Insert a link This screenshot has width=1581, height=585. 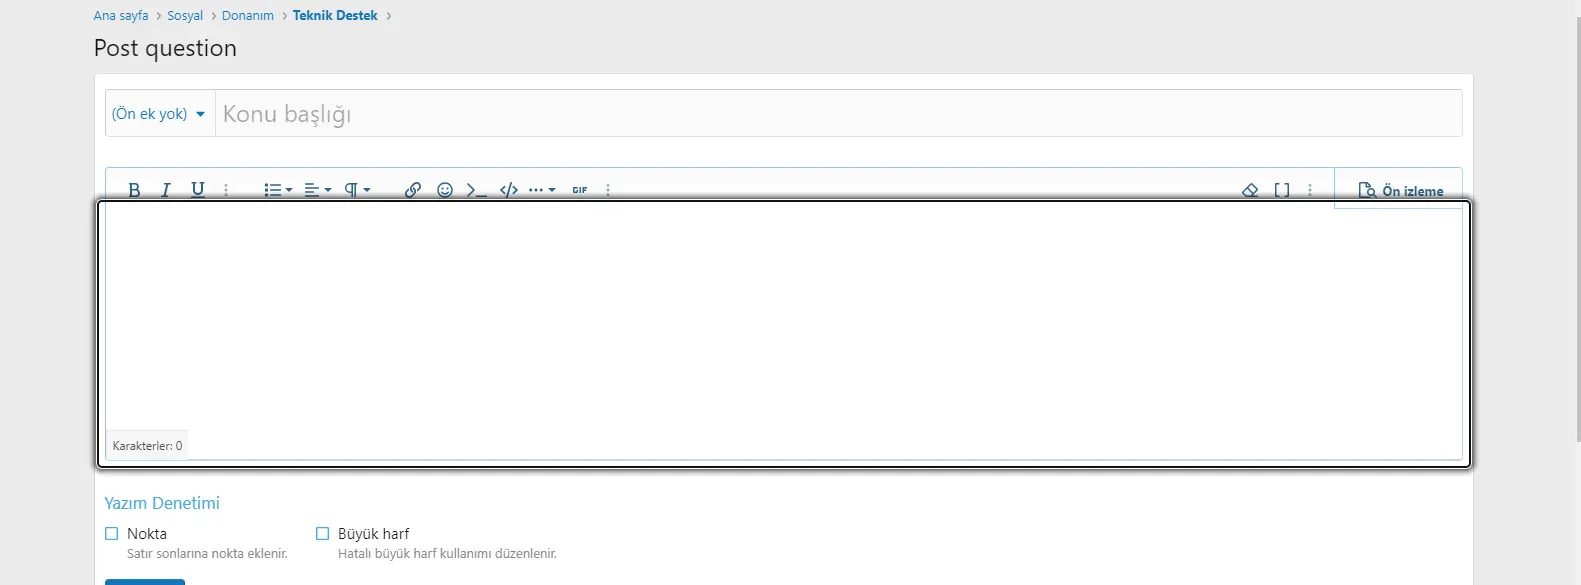pyautogui.click(x=413, y=190)
